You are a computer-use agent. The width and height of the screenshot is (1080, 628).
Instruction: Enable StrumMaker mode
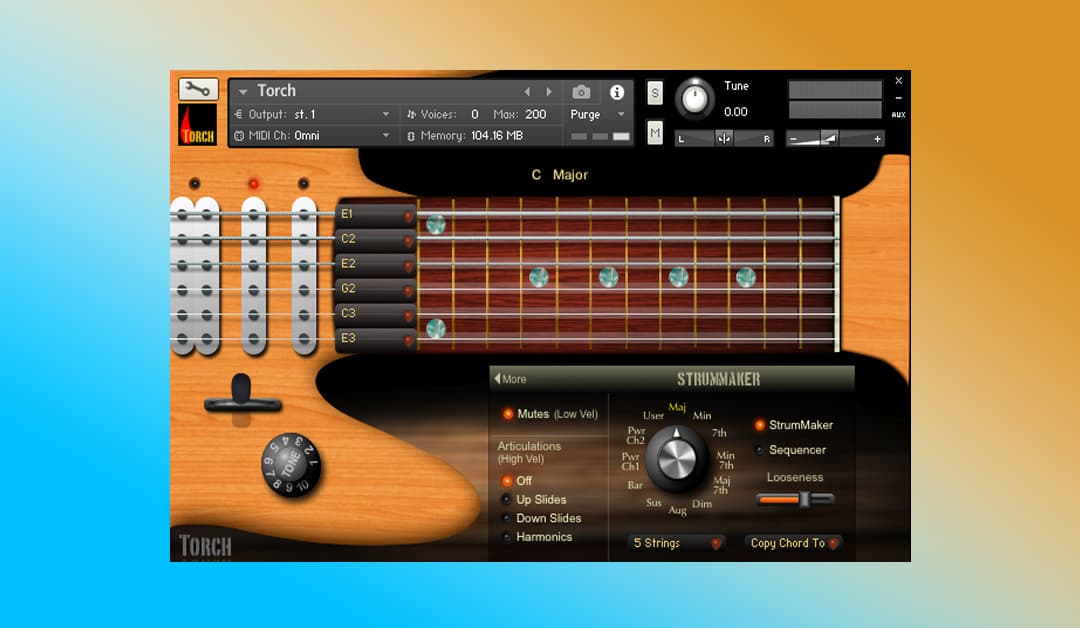pyautogui.click(x=760, y=425)
